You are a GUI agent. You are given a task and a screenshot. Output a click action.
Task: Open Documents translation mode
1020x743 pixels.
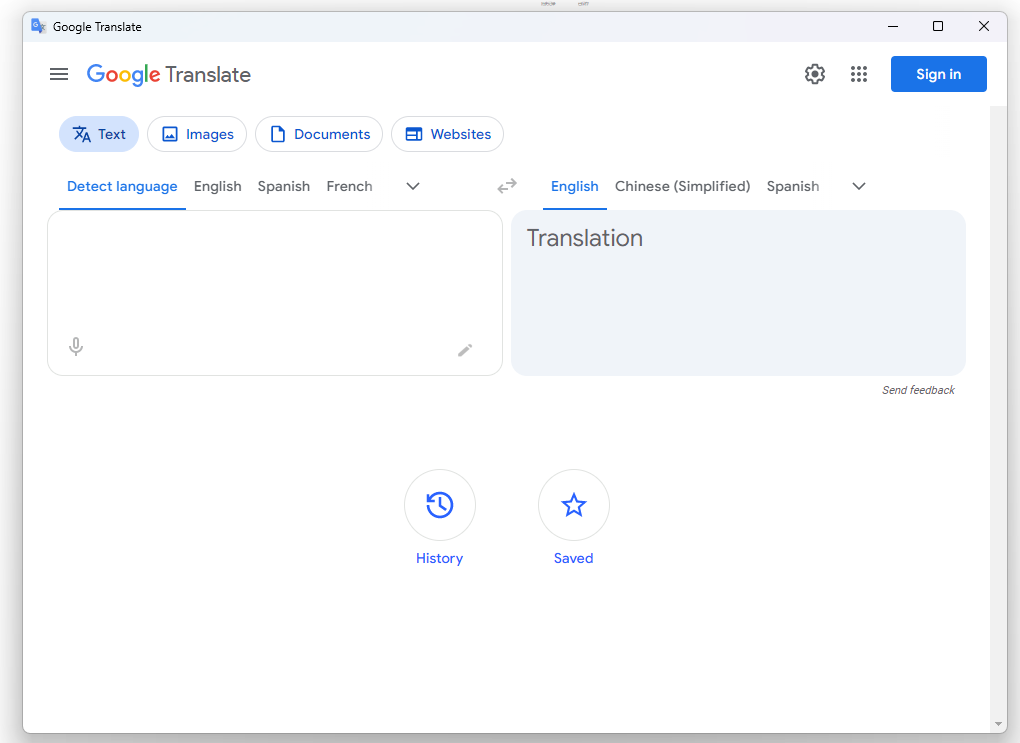pos(318,134)
